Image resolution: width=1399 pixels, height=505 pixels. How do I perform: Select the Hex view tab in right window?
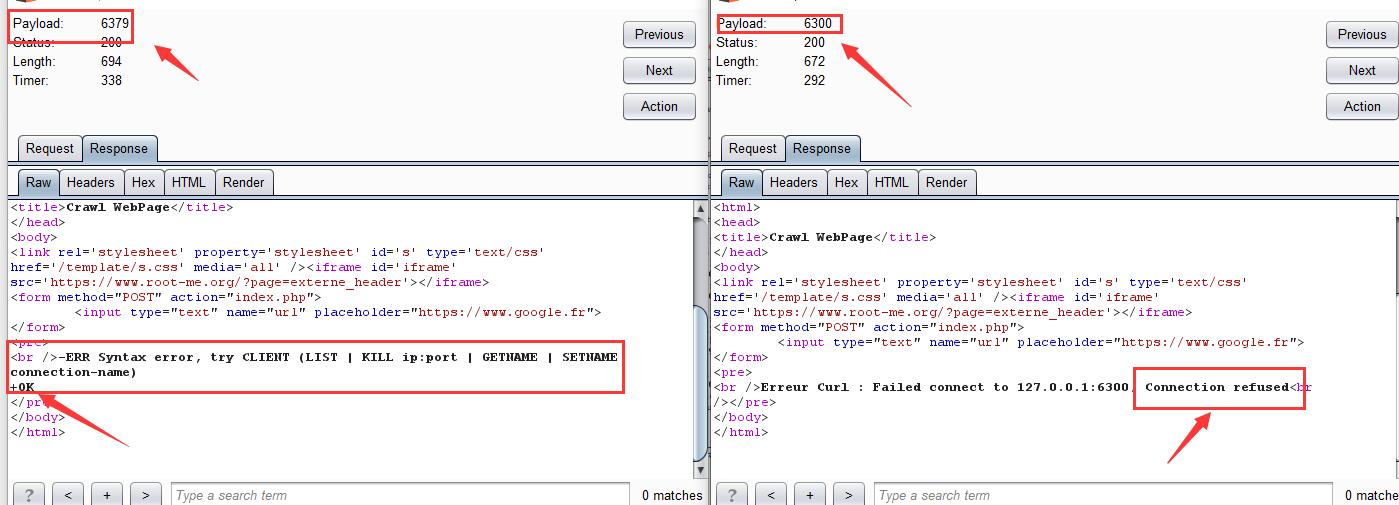pyautogui.click(x=847, y=182)
